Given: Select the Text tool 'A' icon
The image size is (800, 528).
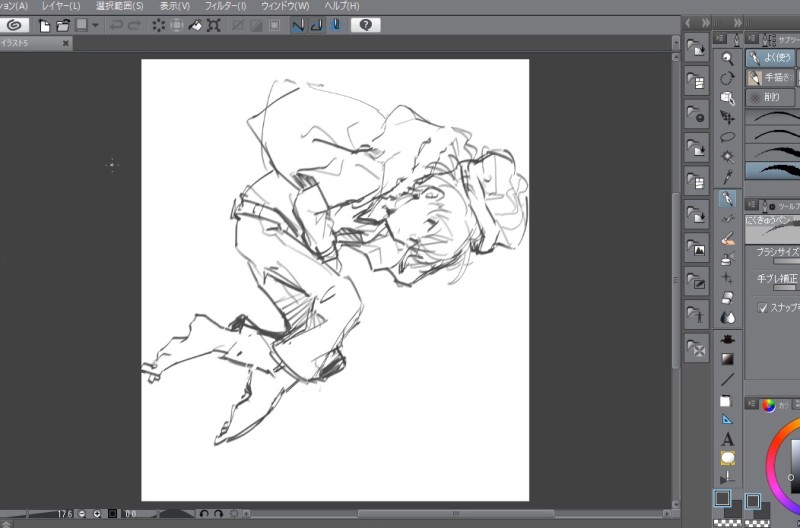Looking at the screenshot, I should (x=727, y=439).
